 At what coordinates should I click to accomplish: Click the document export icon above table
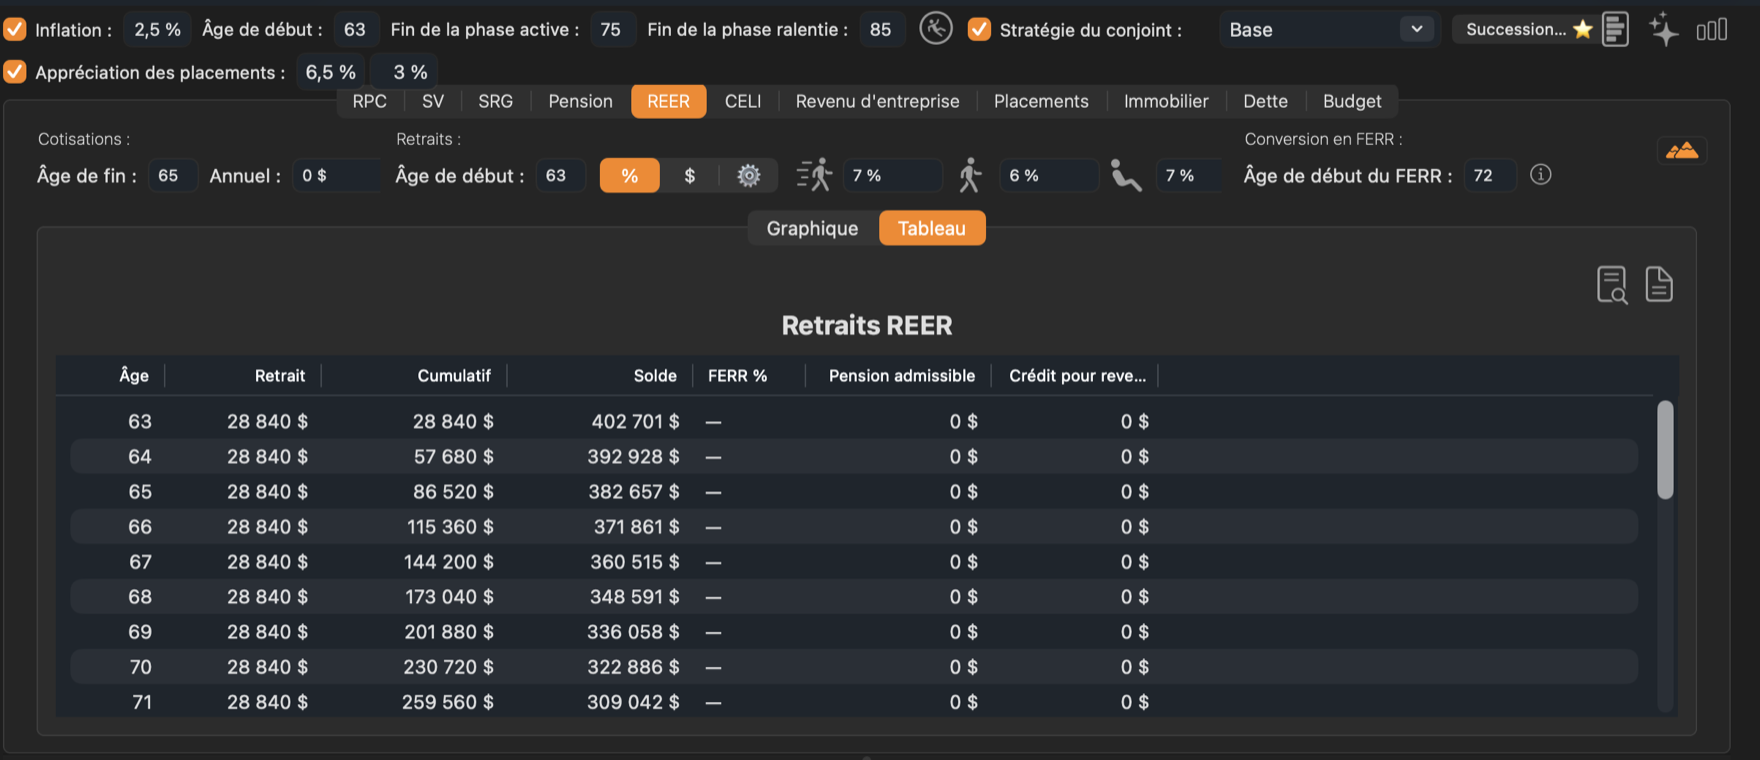[1659, 284]
